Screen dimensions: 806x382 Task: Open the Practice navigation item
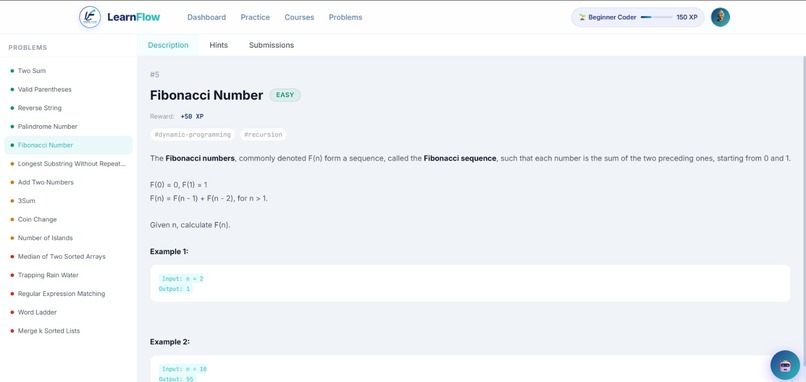click(x=255, y=17)
